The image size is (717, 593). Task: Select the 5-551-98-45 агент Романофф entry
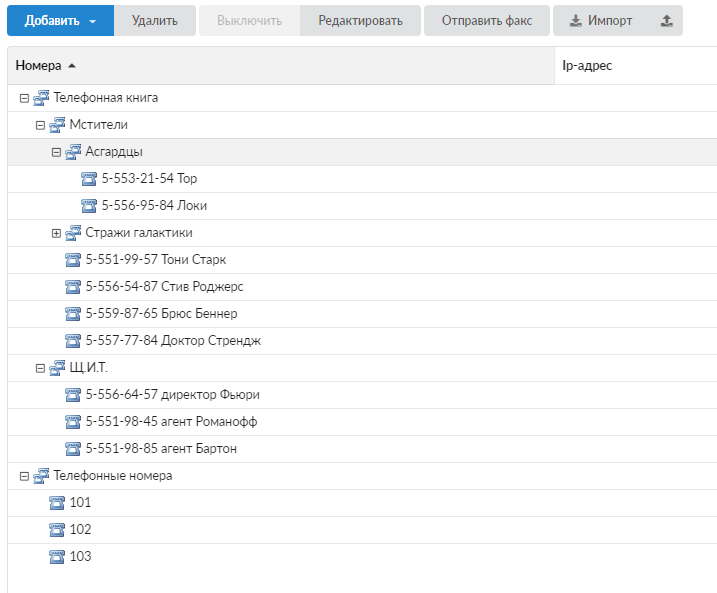tap(171, 421)
